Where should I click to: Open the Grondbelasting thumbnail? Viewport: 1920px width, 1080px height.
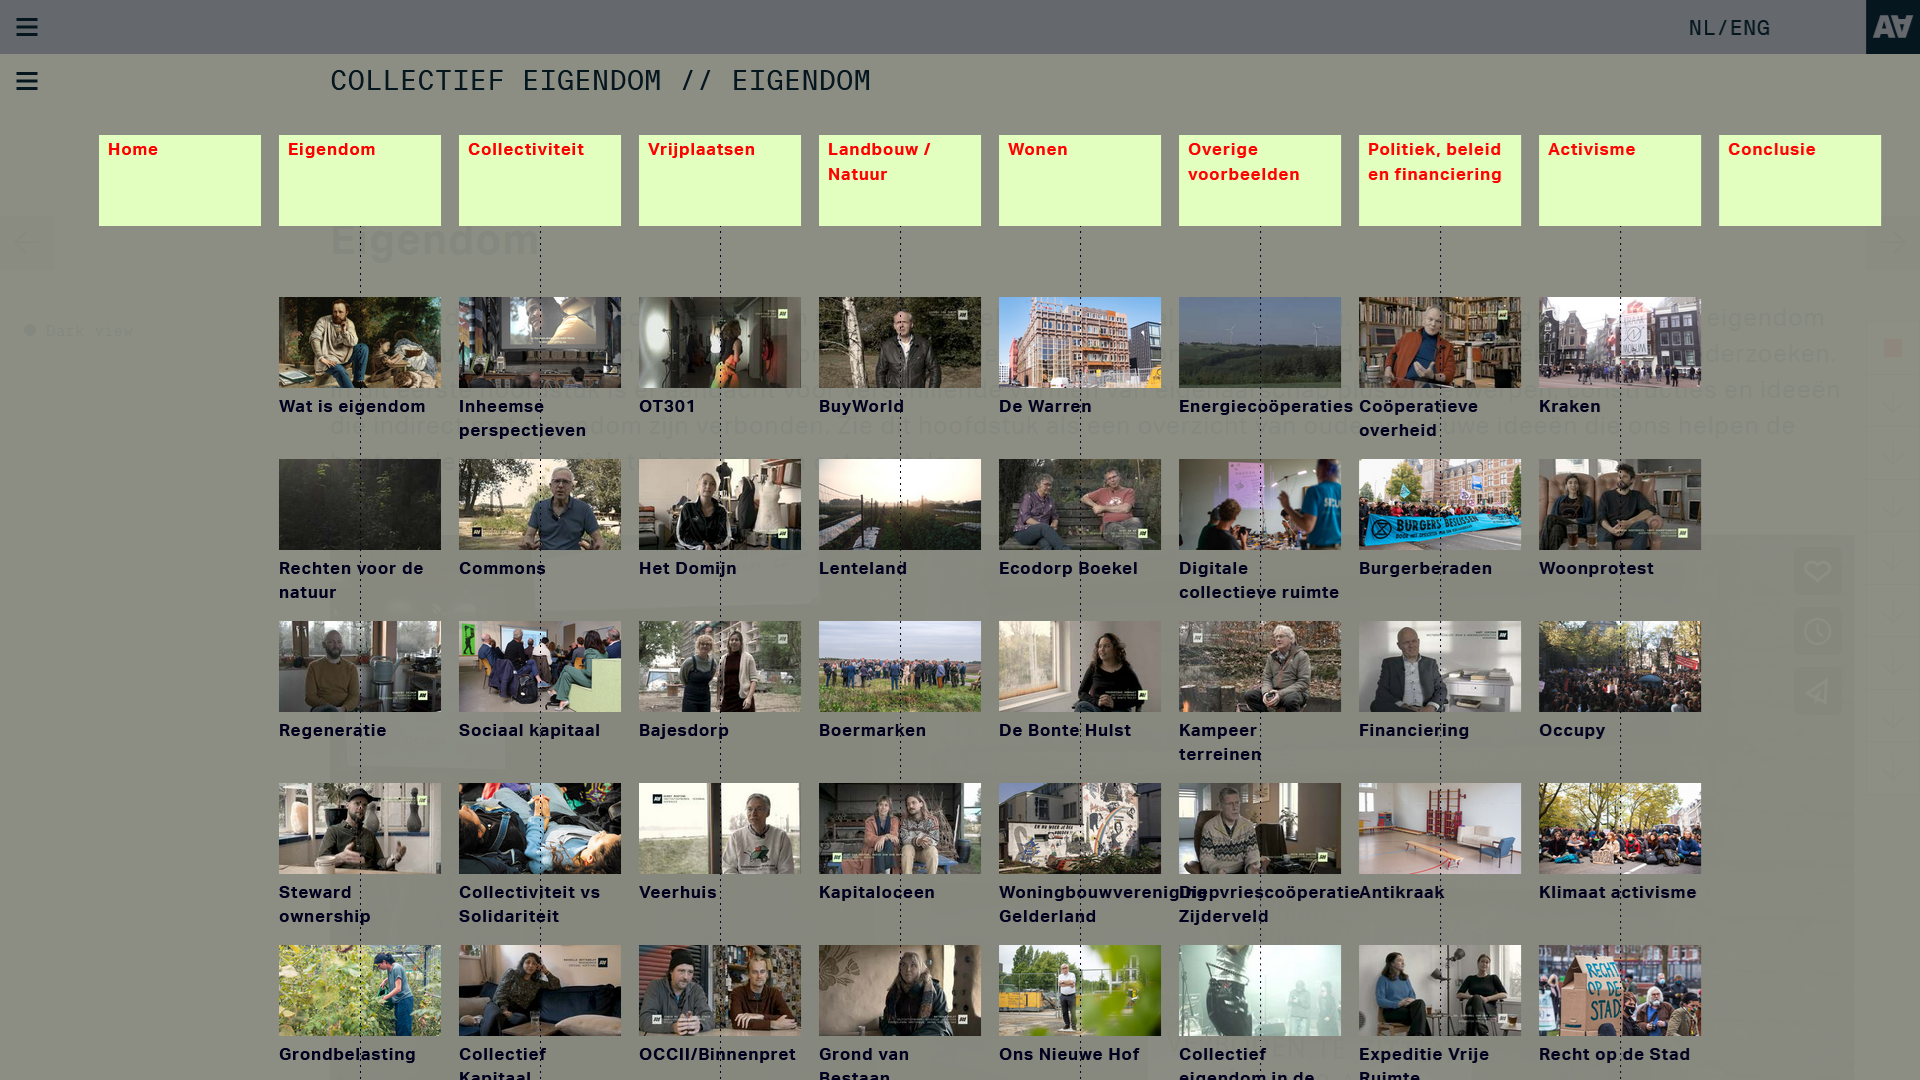(x=360, y=990)
